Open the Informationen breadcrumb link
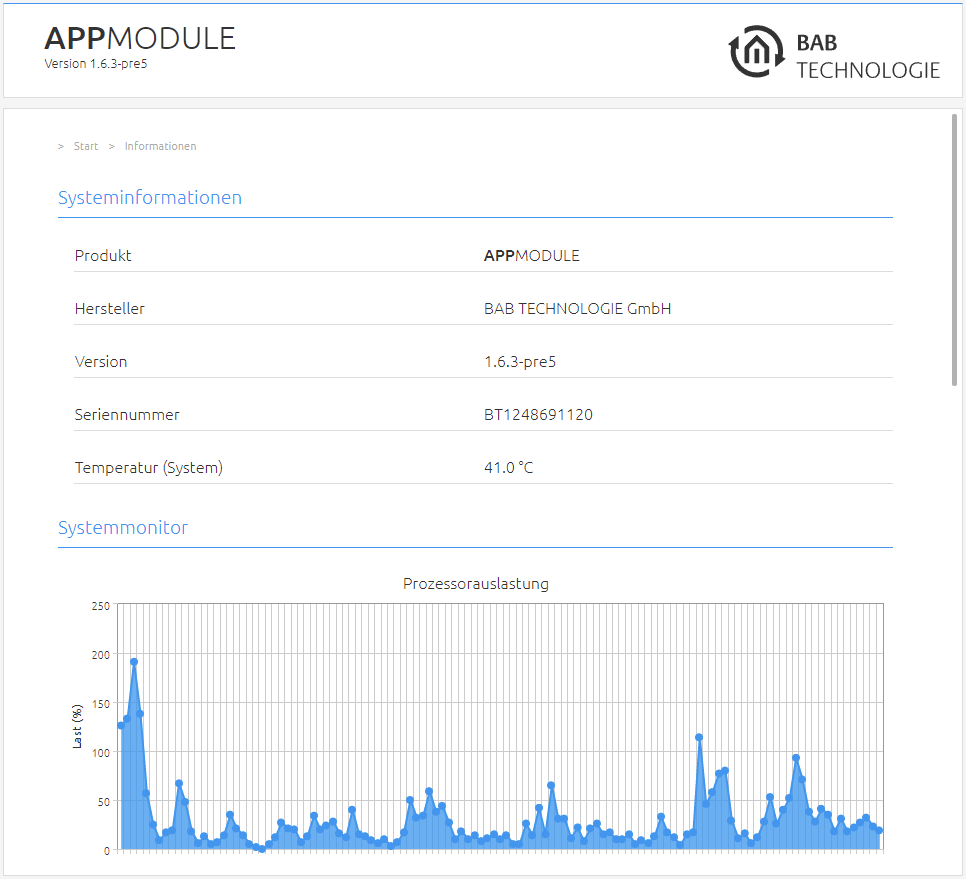This screenshot has width=966, height=879. [x=160, y=146]
